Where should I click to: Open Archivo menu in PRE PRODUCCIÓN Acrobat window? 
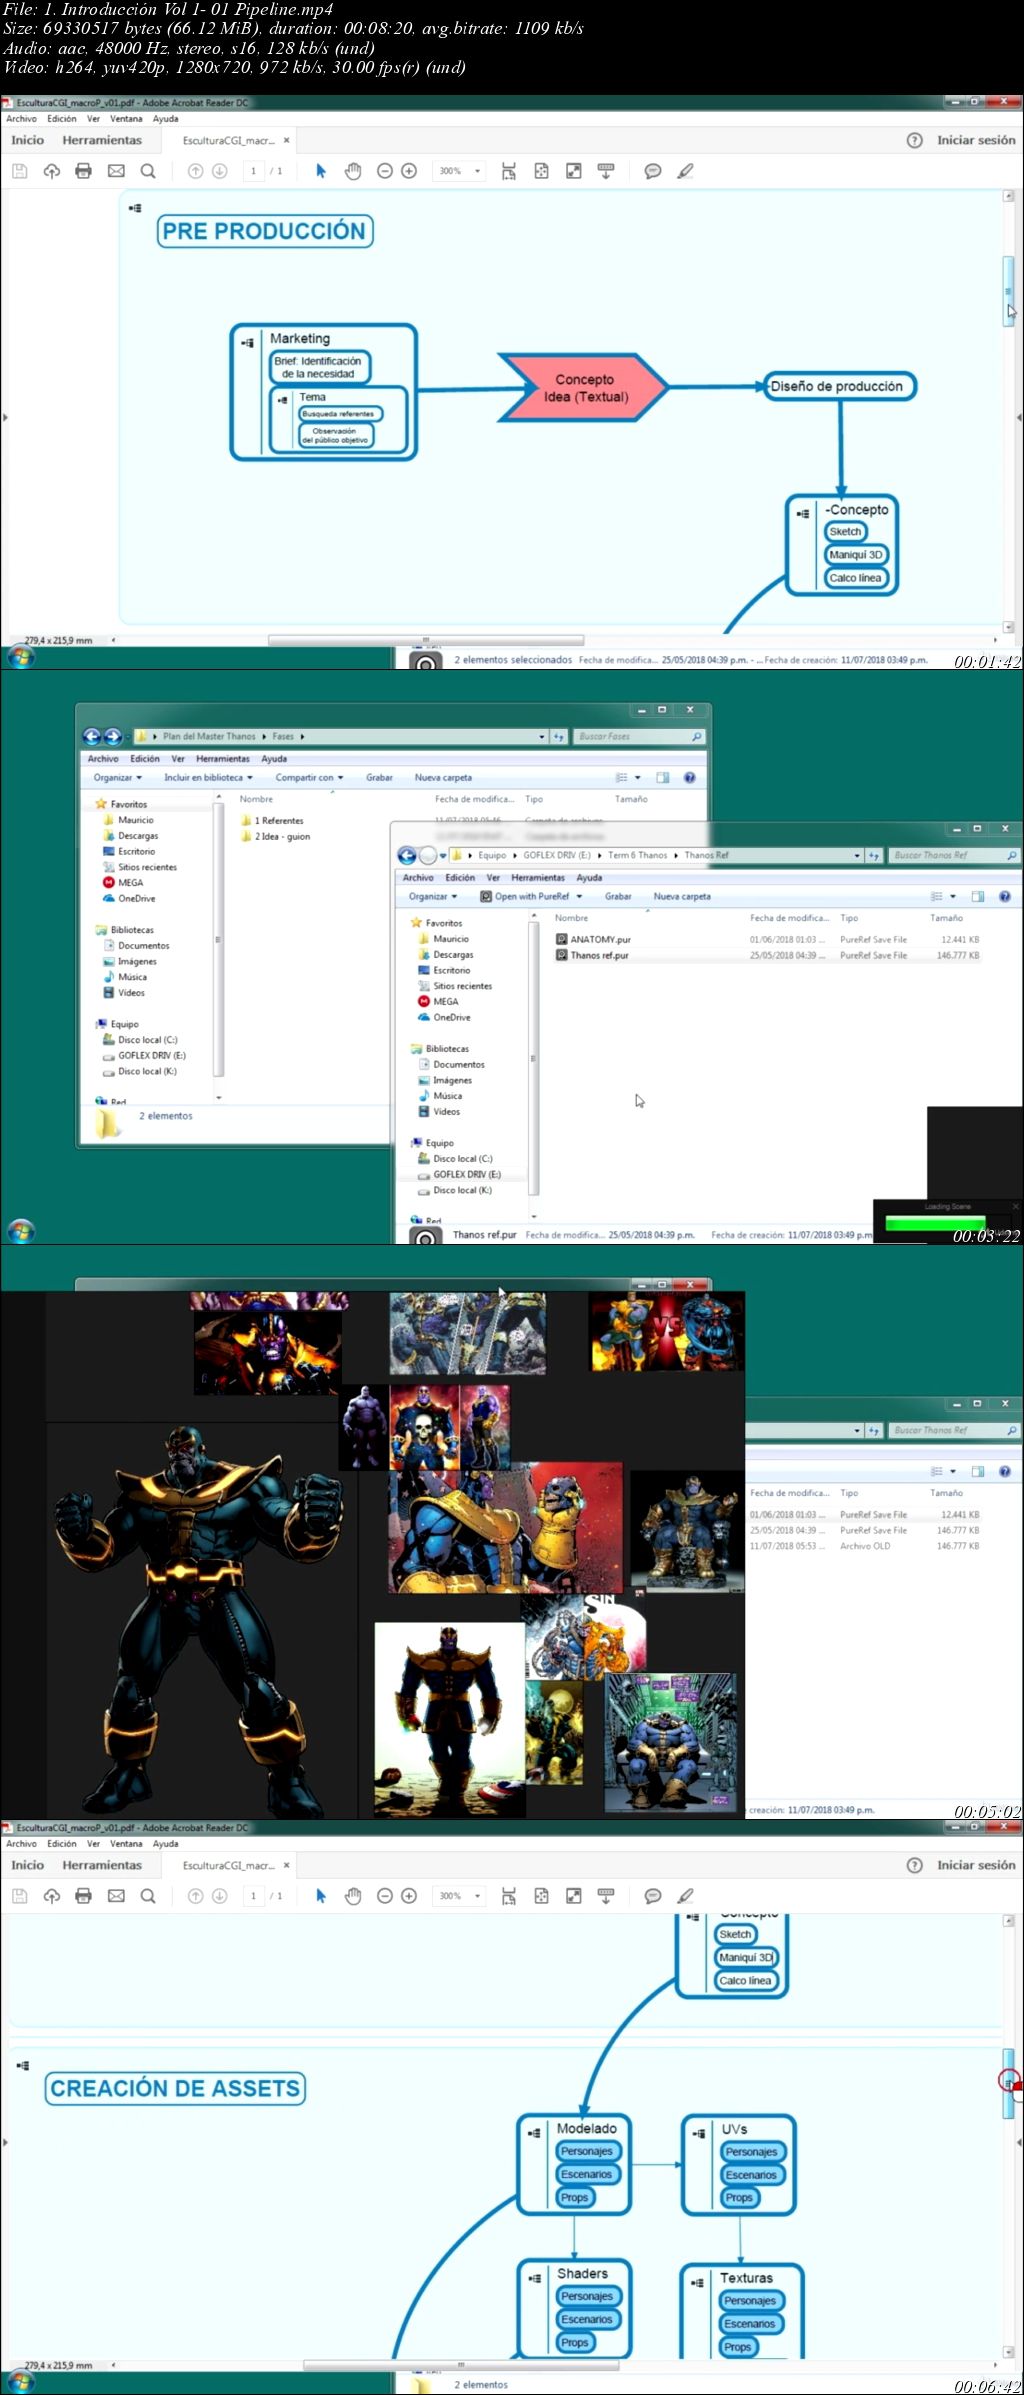click(22, 118)
